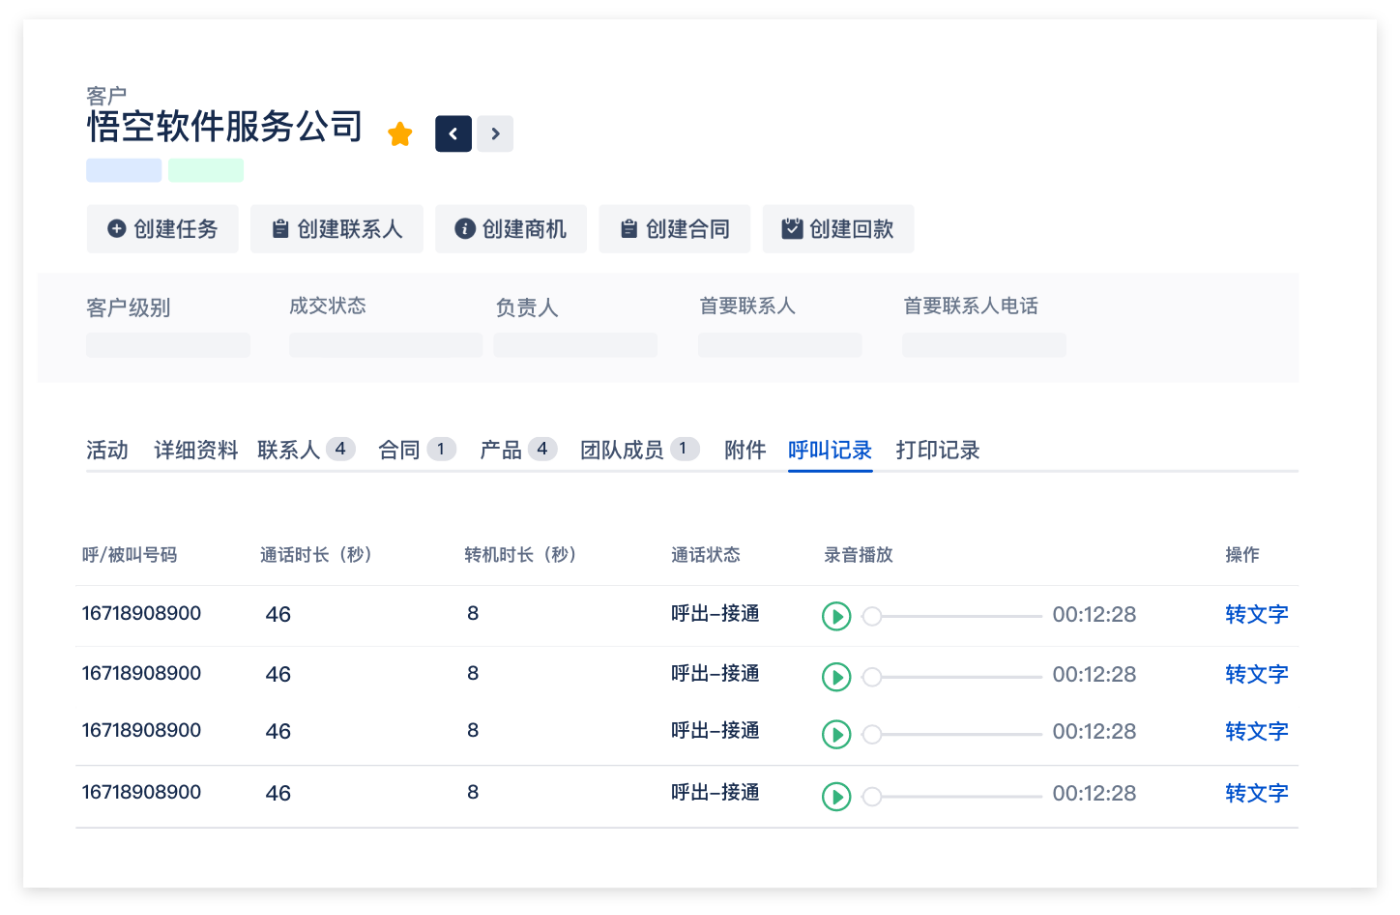This screenshot has height=915, width=1400.
Task: Click the blue tag under customer name
Action: click(124, 170)
